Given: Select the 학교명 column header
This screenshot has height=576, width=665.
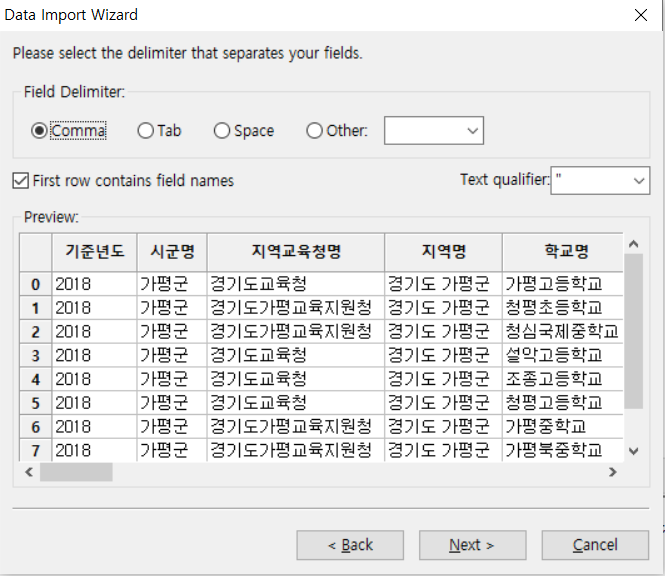Looking at the screenshot, I should [x=563, y=252].
